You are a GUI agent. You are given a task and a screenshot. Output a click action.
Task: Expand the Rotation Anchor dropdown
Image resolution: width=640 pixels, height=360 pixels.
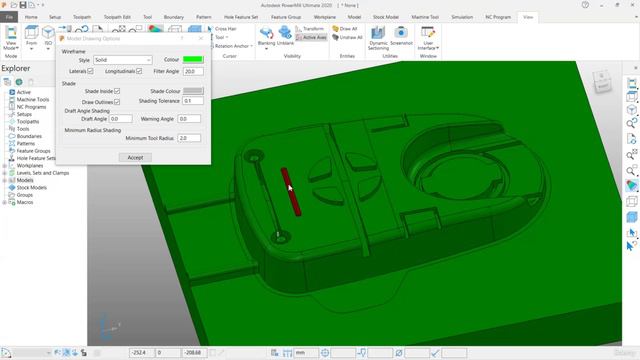click(x=252, y=46)
